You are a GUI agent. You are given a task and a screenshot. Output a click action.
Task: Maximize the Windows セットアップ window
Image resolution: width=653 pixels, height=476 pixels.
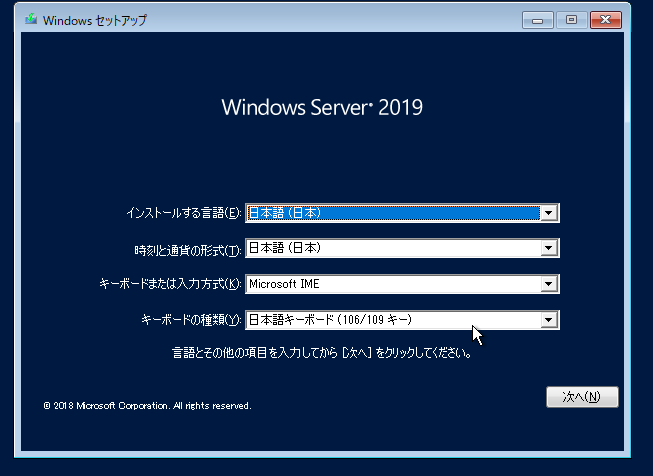click(571, 20)
